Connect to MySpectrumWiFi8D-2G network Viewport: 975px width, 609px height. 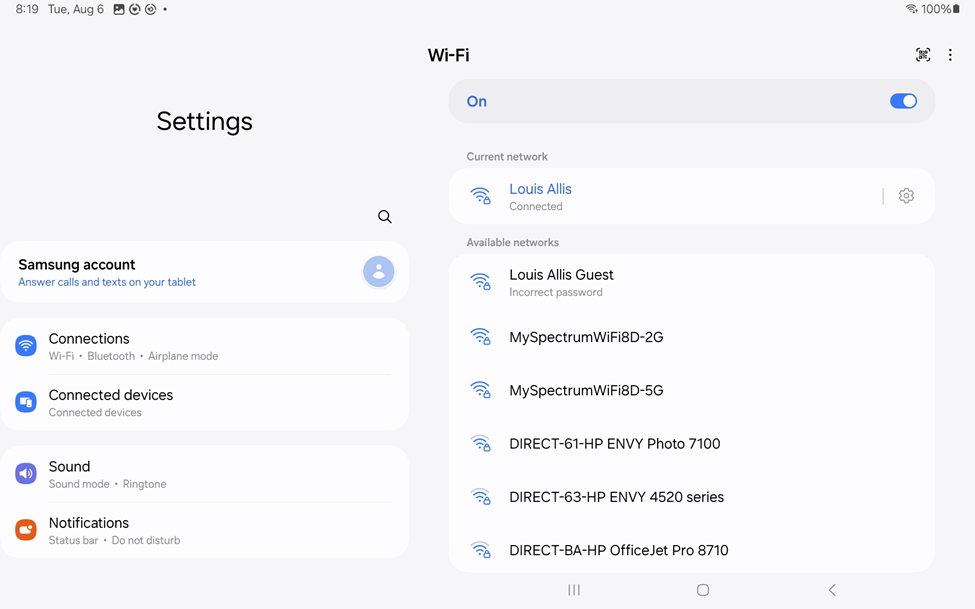(586, 337)
